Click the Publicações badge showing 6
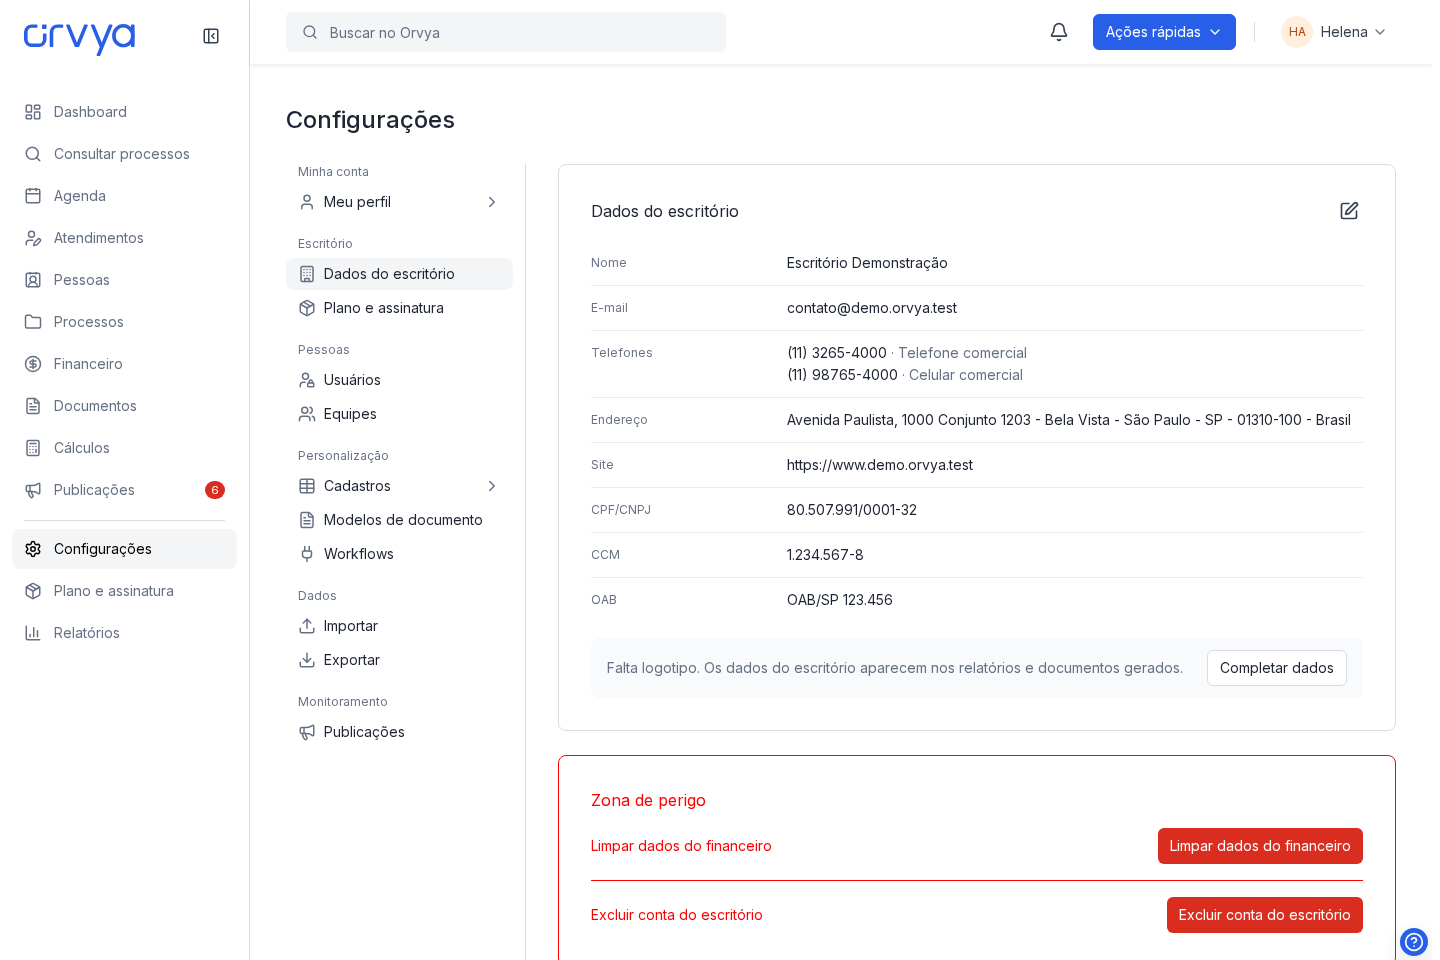This screenshot has width=1440, height=960. 215,490
